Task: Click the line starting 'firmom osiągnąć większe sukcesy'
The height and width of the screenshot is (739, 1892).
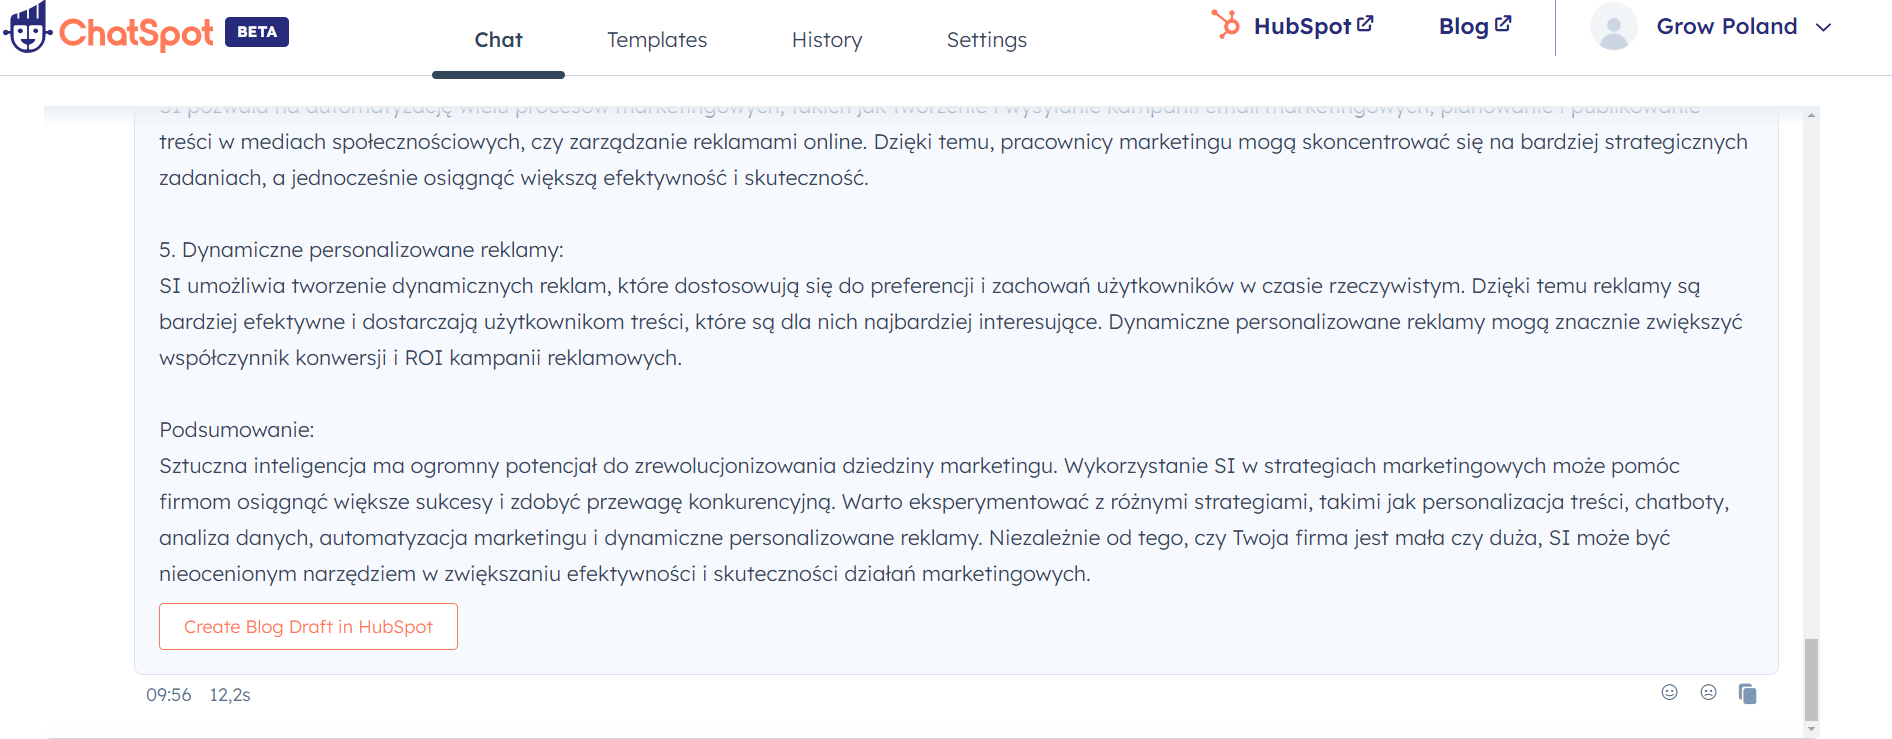Action: pyautogui.click(x=944, y=502)
